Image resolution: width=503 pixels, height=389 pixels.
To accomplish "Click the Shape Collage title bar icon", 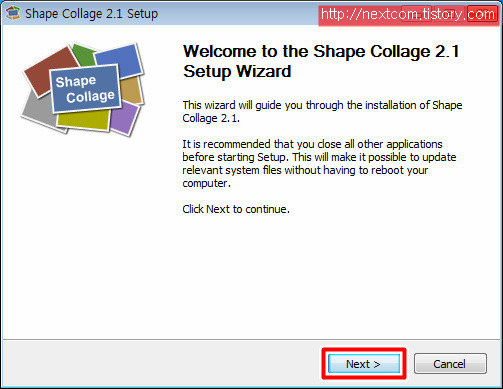I will 13,13.
